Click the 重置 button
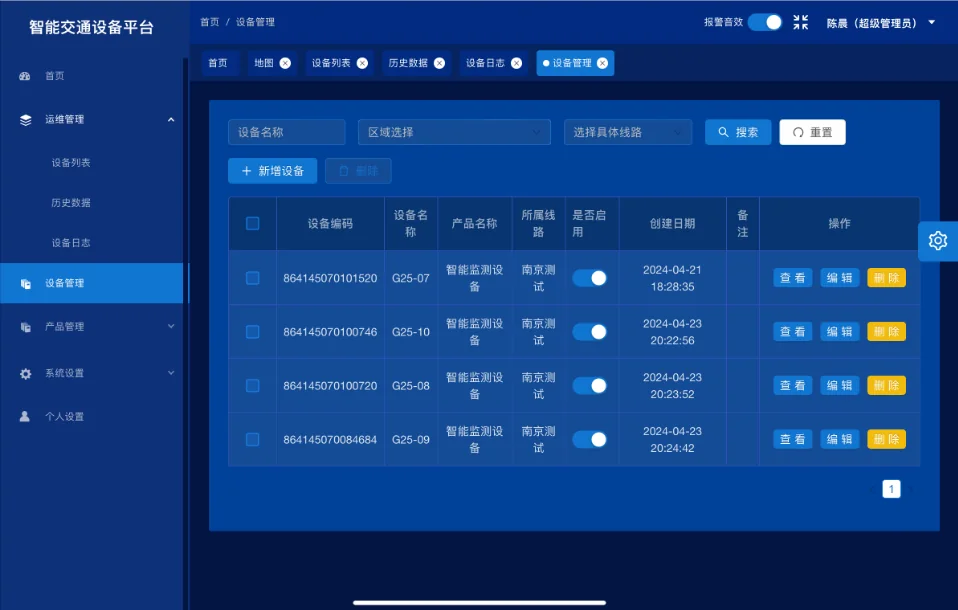 pyautogui.click(x=813, y=132)
